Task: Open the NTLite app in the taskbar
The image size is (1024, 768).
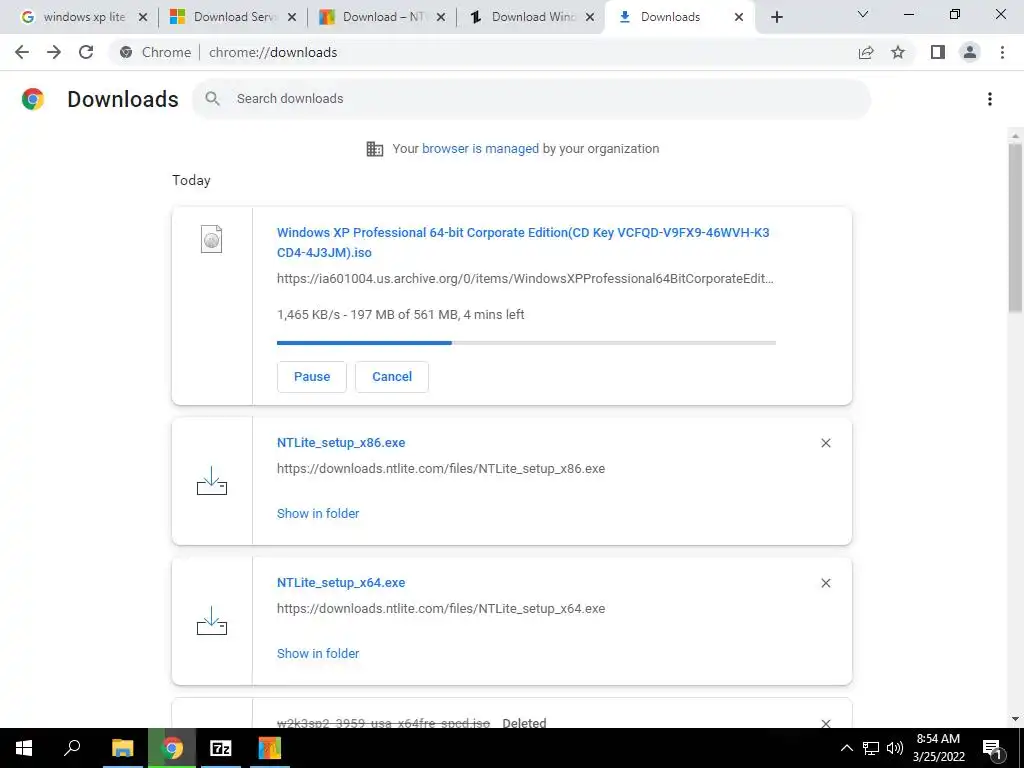Action: [269, 748]
